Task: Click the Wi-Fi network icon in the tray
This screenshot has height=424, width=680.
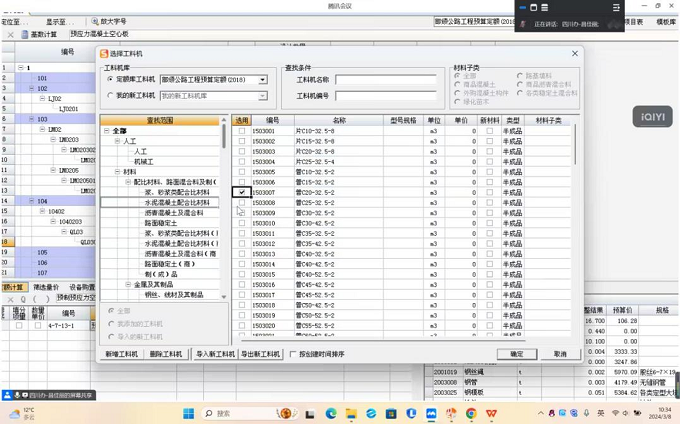Action: (615, 413)
